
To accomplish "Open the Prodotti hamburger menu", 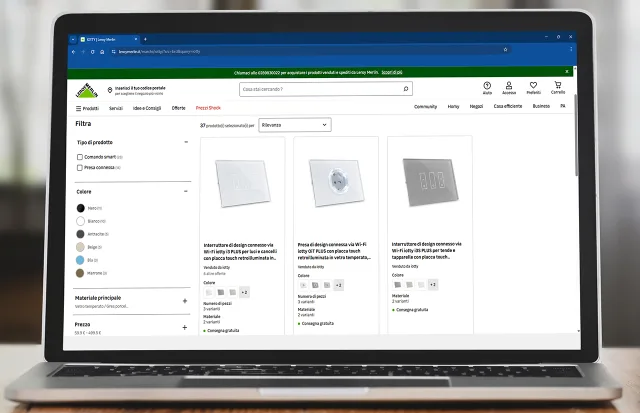I will (x=87, y=107).
